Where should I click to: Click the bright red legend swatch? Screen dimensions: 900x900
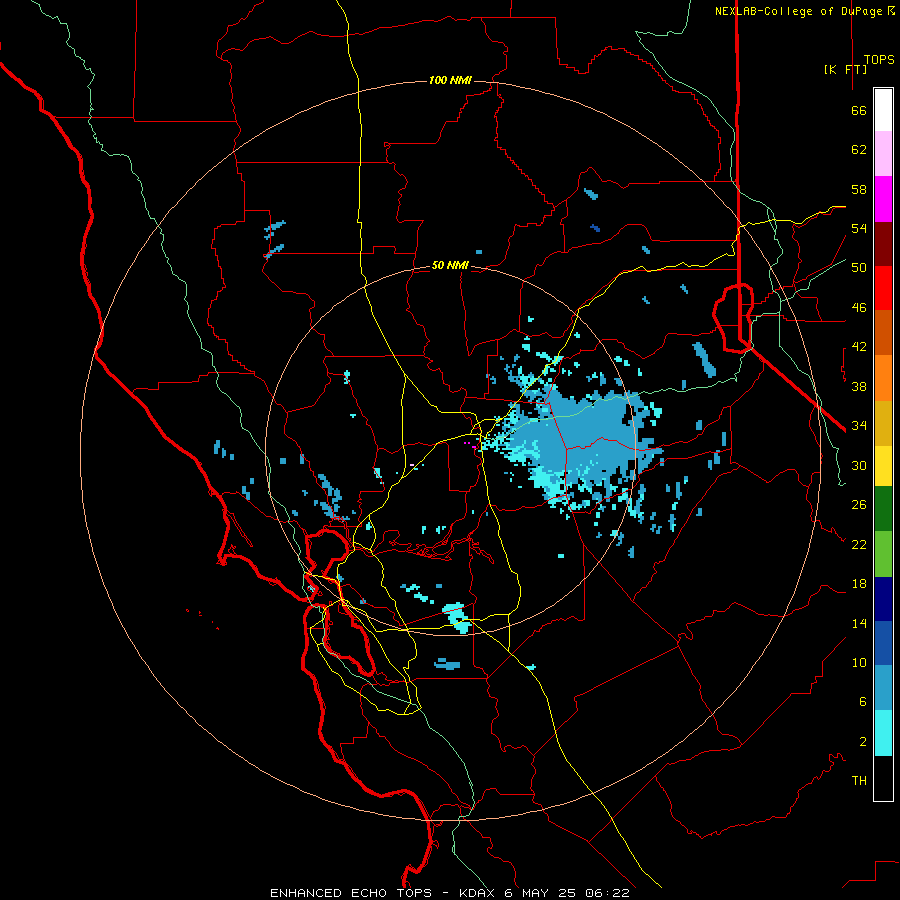click(x=883, y=288)
